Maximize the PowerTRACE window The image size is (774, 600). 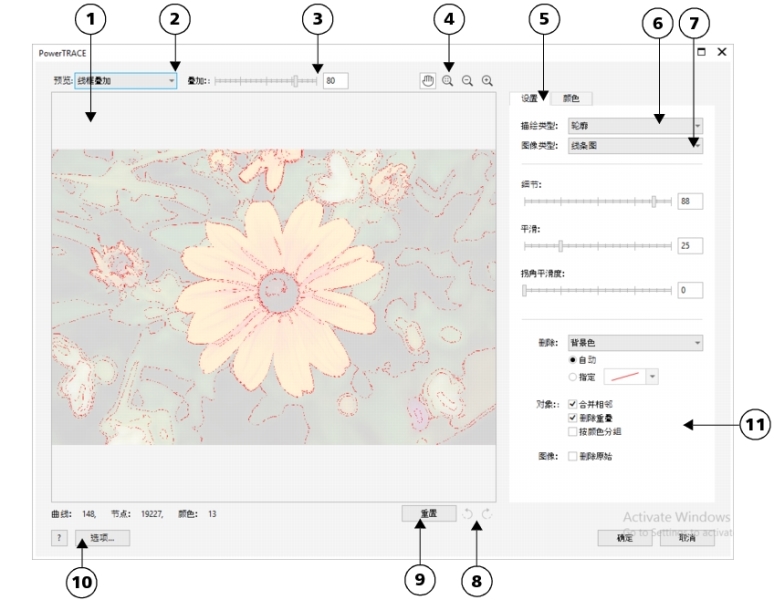coord(702,52)
